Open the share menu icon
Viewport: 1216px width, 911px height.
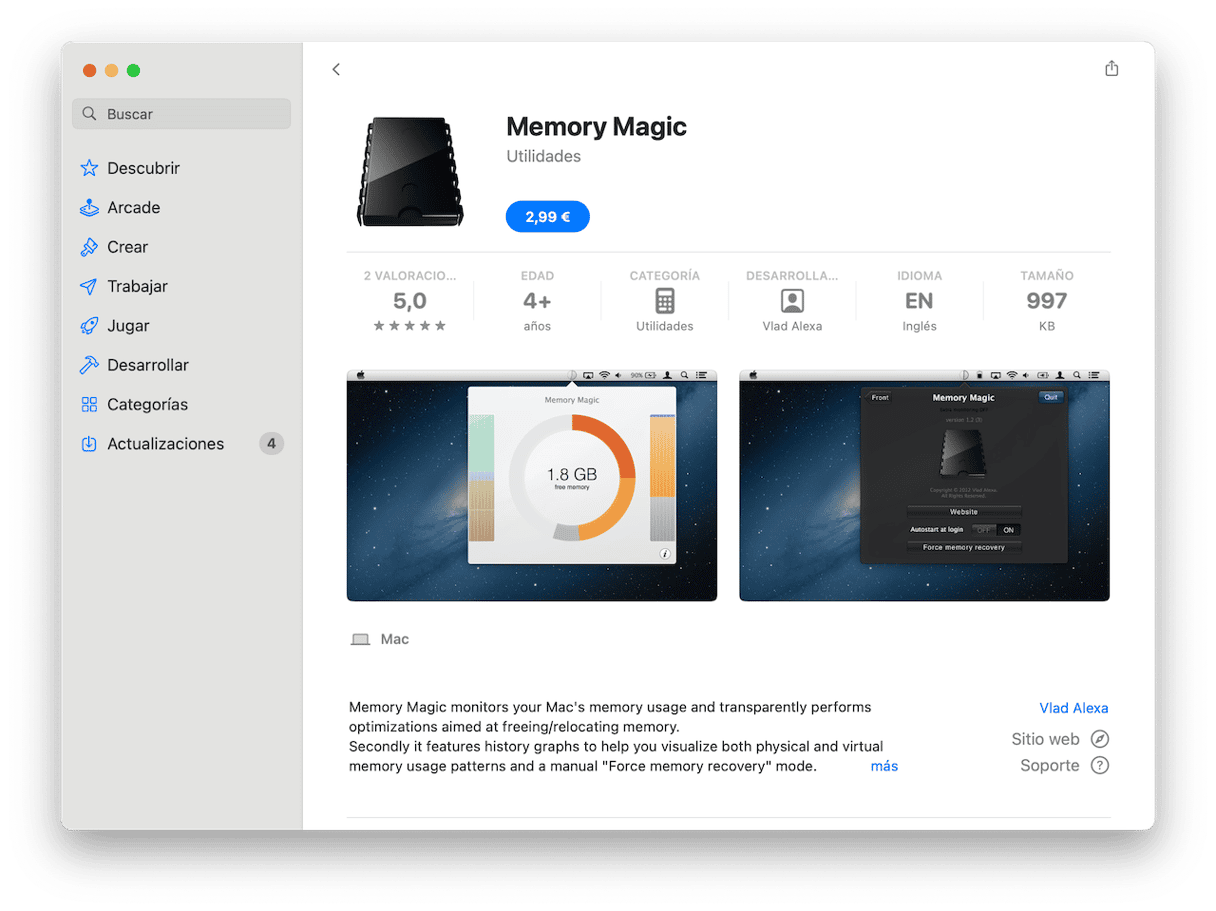click(1111, 68)
